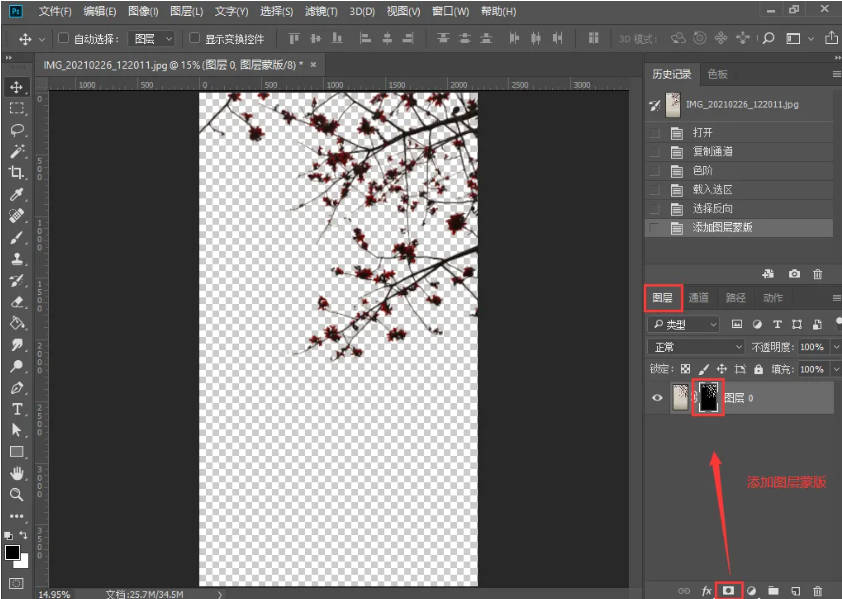Pick the Rectangle shape tool
The height and width of the screenshot is (599, 842).
(17, 451)
